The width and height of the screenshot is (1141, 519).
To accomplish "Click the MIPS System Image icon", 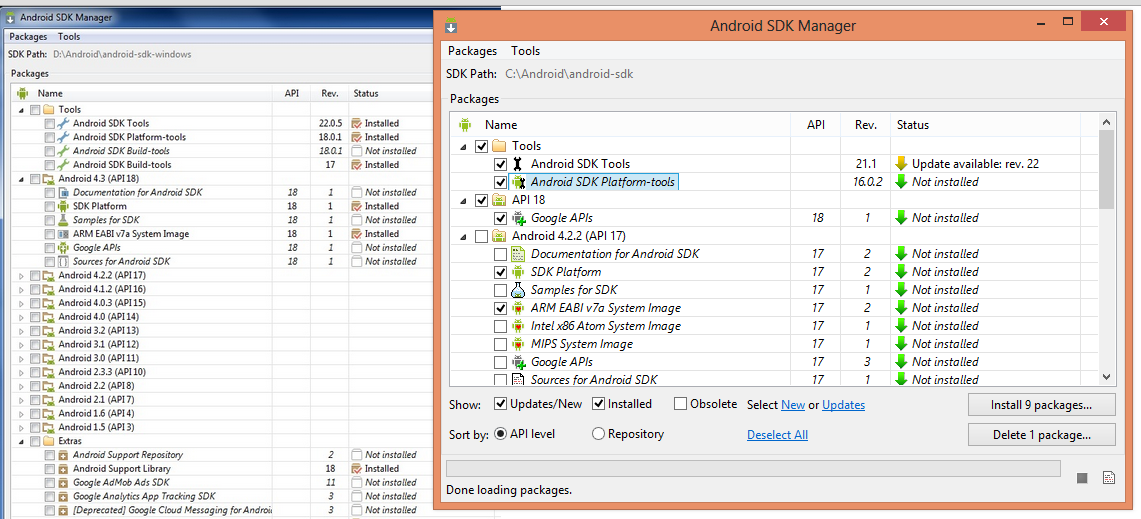I will tap(518, 344).
